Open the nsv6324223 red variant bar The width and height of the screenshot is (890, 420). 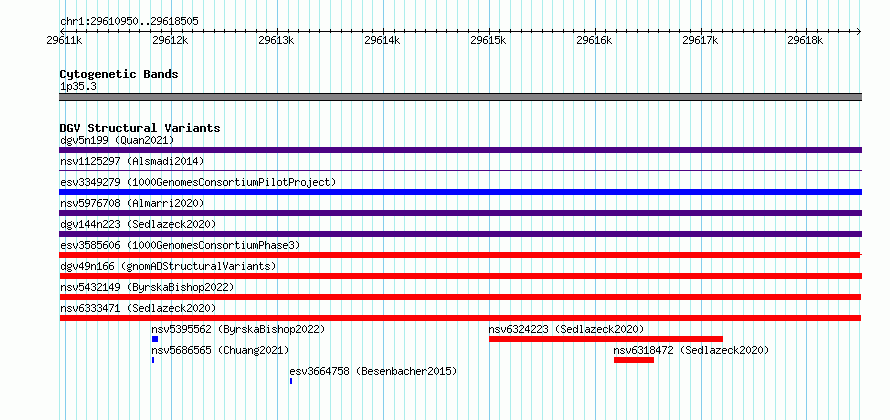pos(606,339)
